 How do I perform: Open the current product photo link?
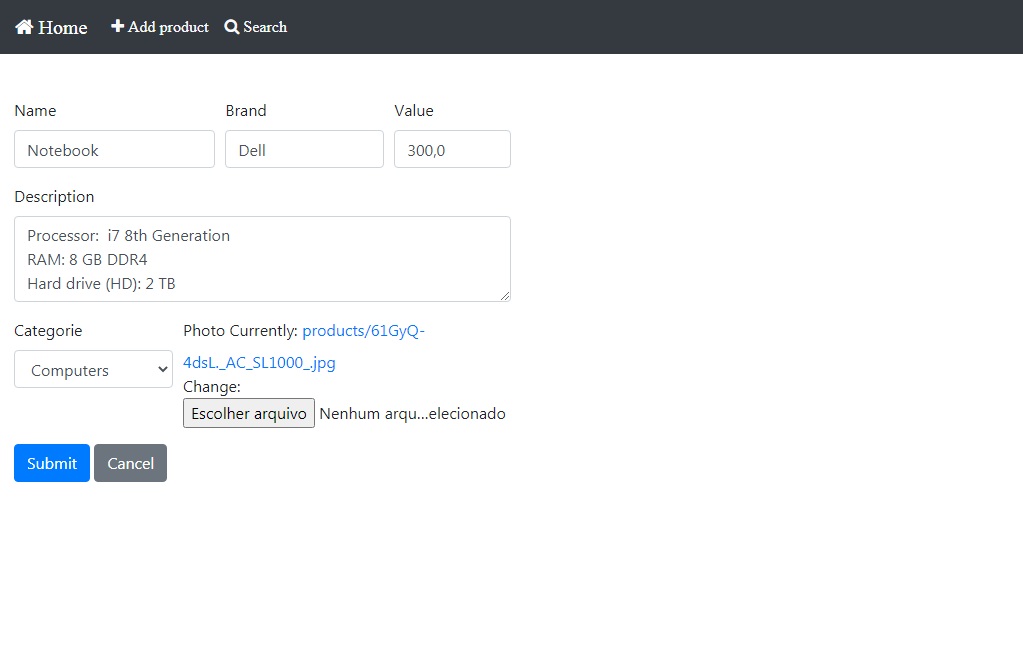[x=363, y=330]
